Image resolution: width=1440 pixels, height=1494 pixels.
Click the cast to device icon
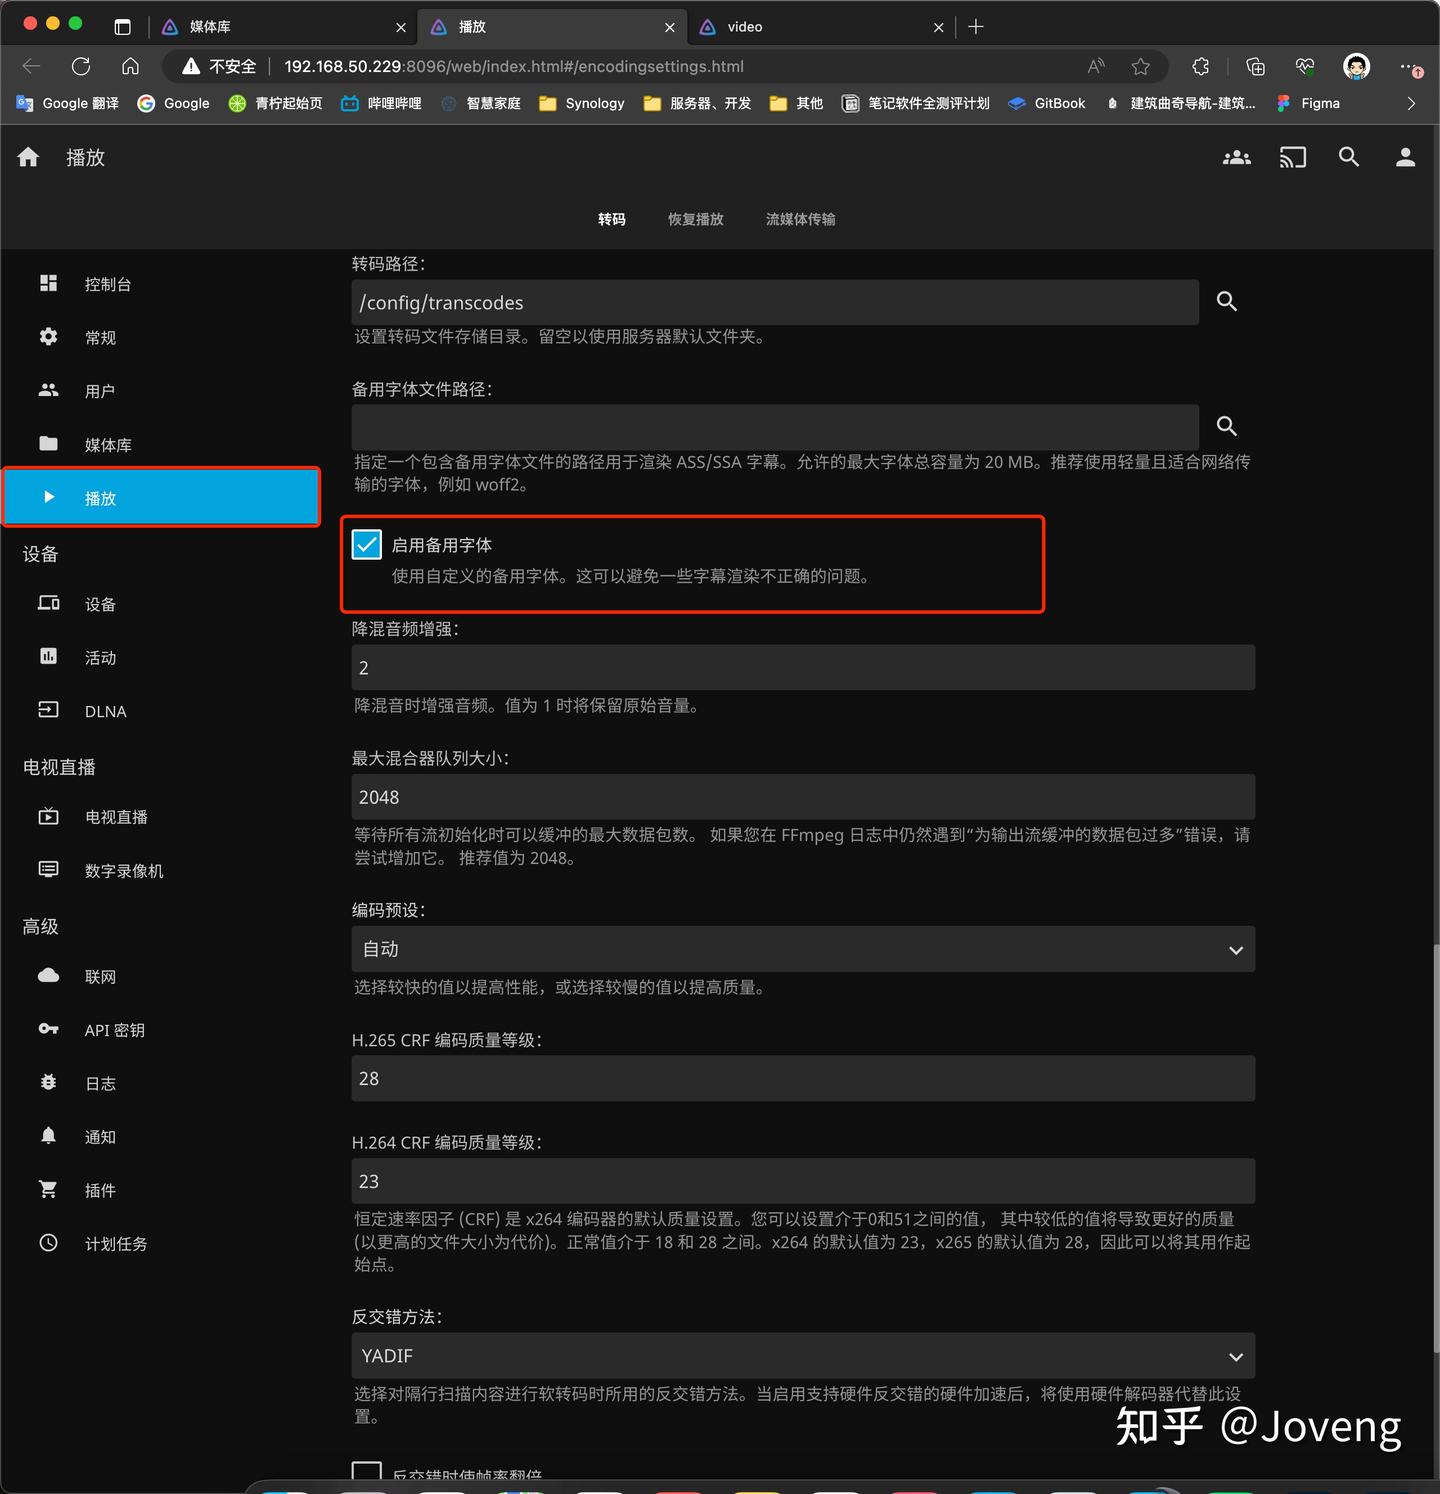[1293, 157]
